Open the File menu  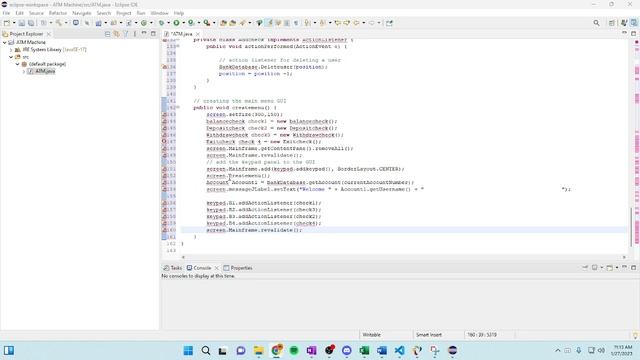click(x=6, y=13)
